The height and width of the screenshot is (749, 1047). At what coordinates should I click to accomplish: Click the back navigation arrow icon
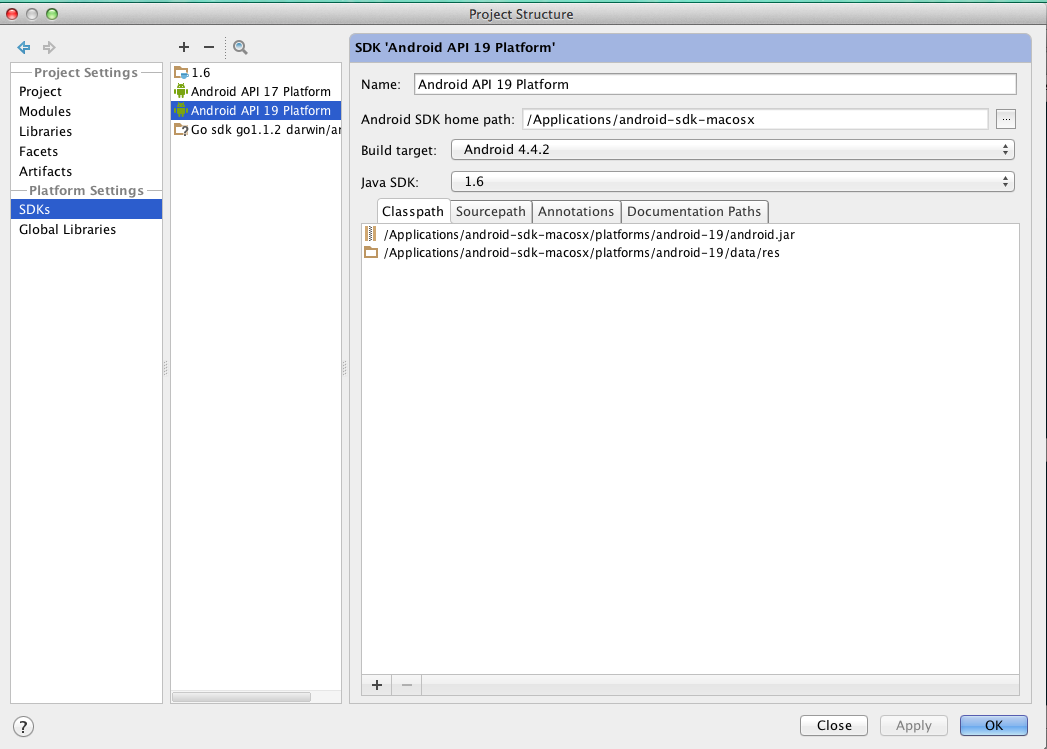22,47
